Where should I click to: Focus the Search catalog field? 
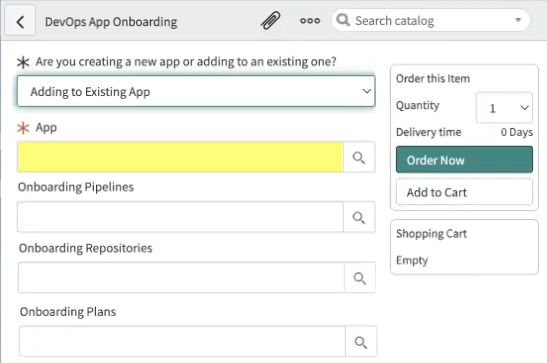point(430,20)
